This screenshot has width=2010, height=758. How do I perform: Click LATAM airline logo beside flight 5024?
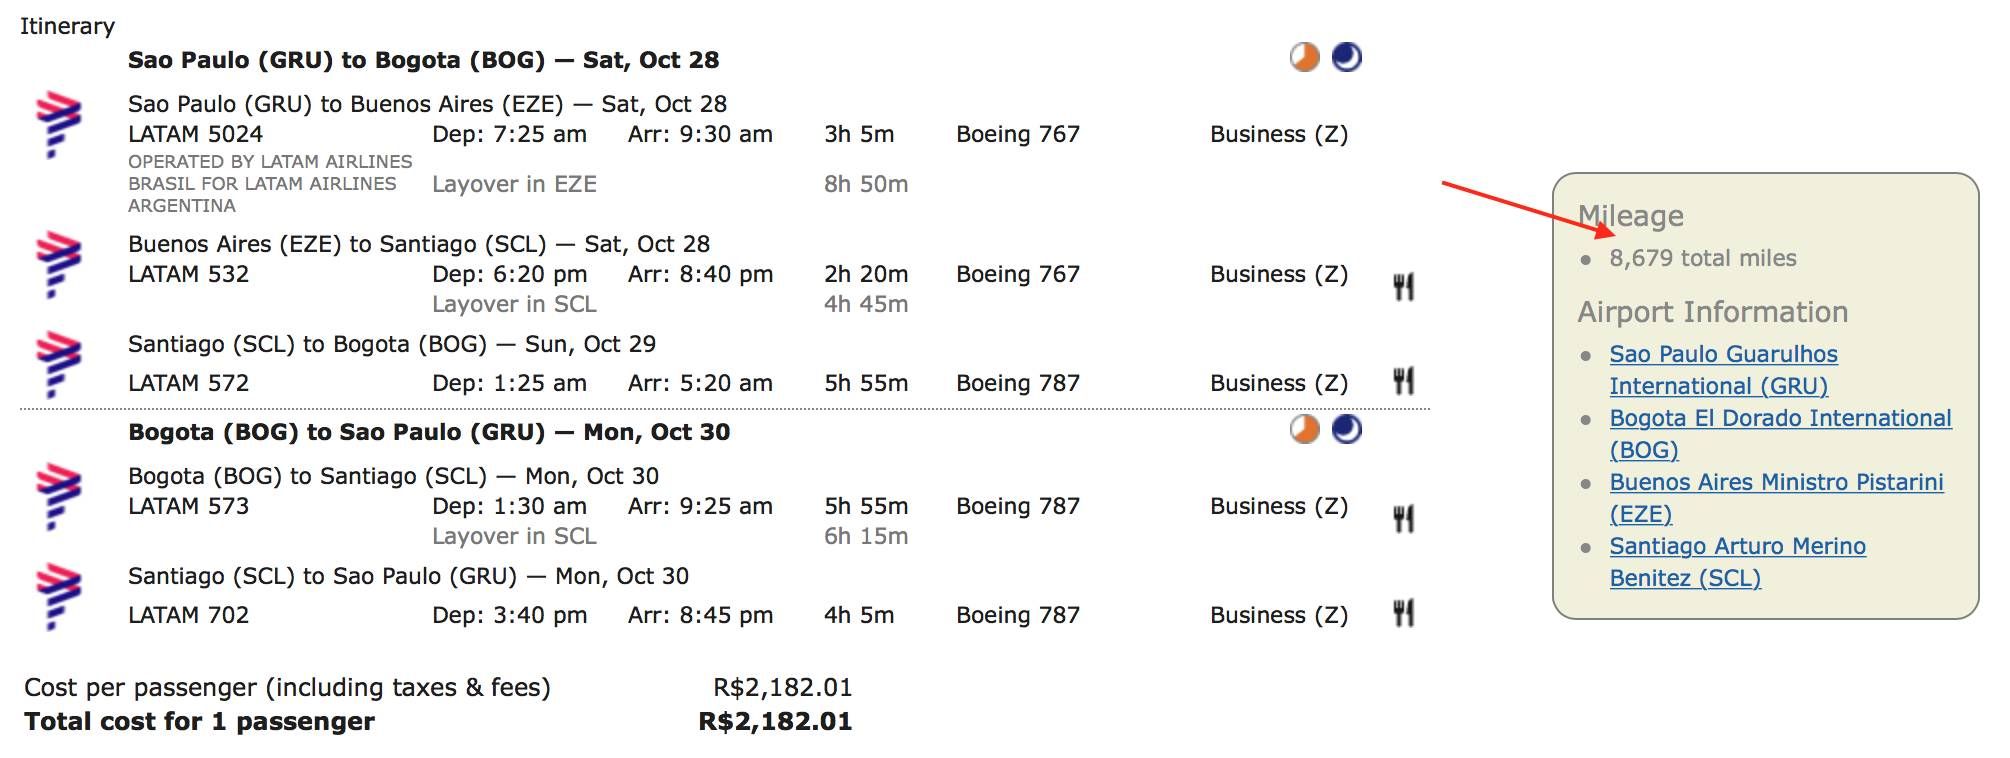pos(58,124)
